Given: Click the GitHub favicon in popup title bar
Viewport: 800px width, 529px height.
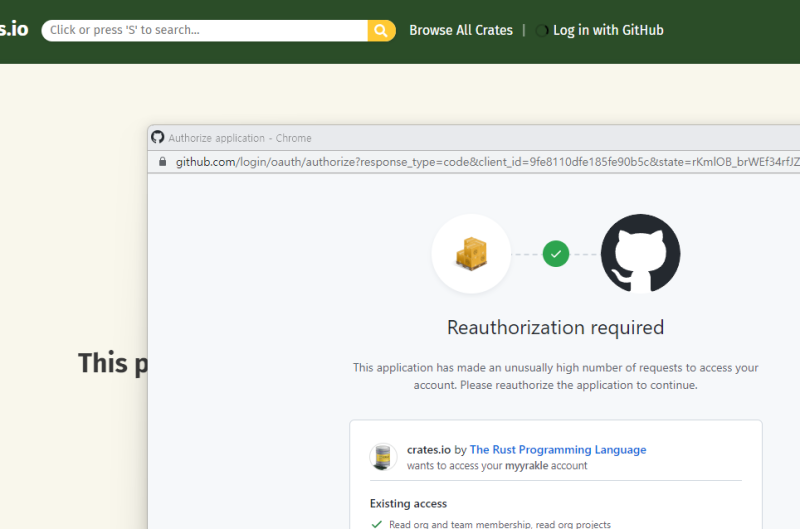Looking at the screenshot, I should click(x=158, y=138).
